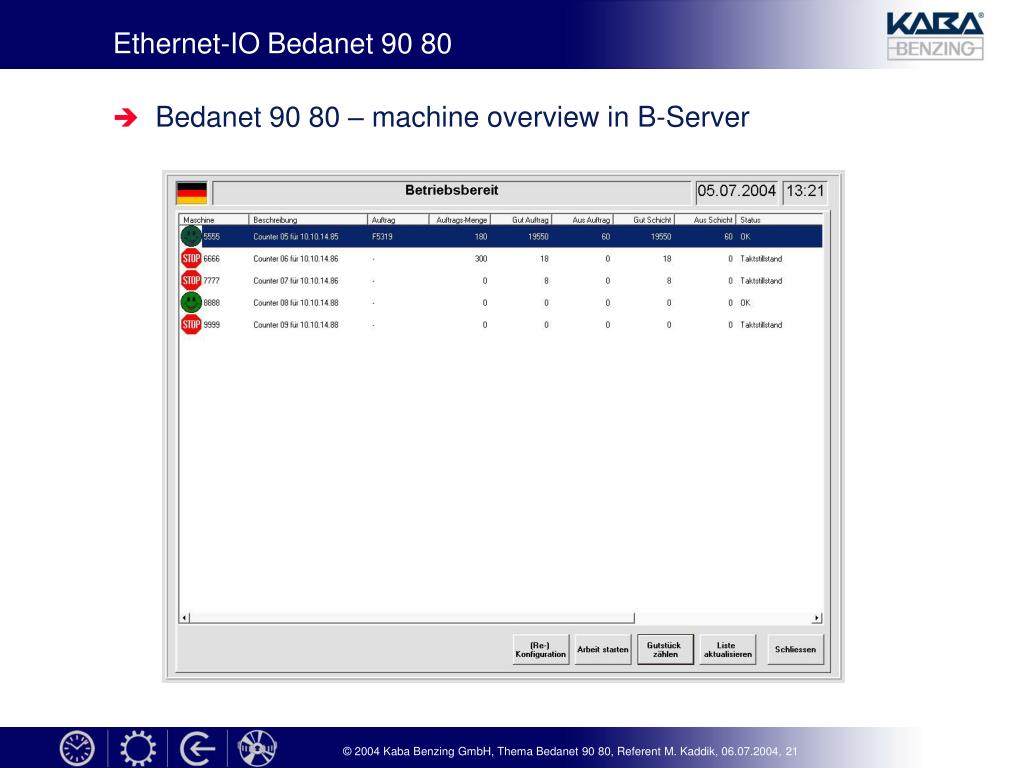Close the window with Schliessen button
This screenshot has height=768, width=1024.
795,650
